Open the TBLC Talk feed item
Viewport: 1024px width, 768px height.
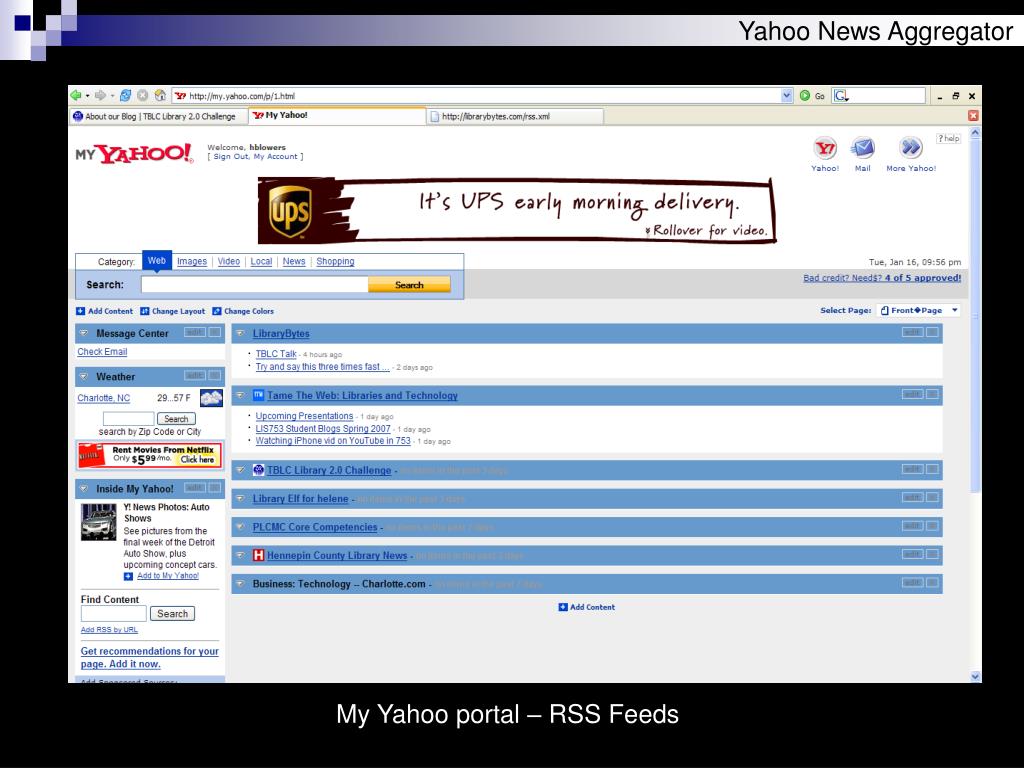coord(276,354)
